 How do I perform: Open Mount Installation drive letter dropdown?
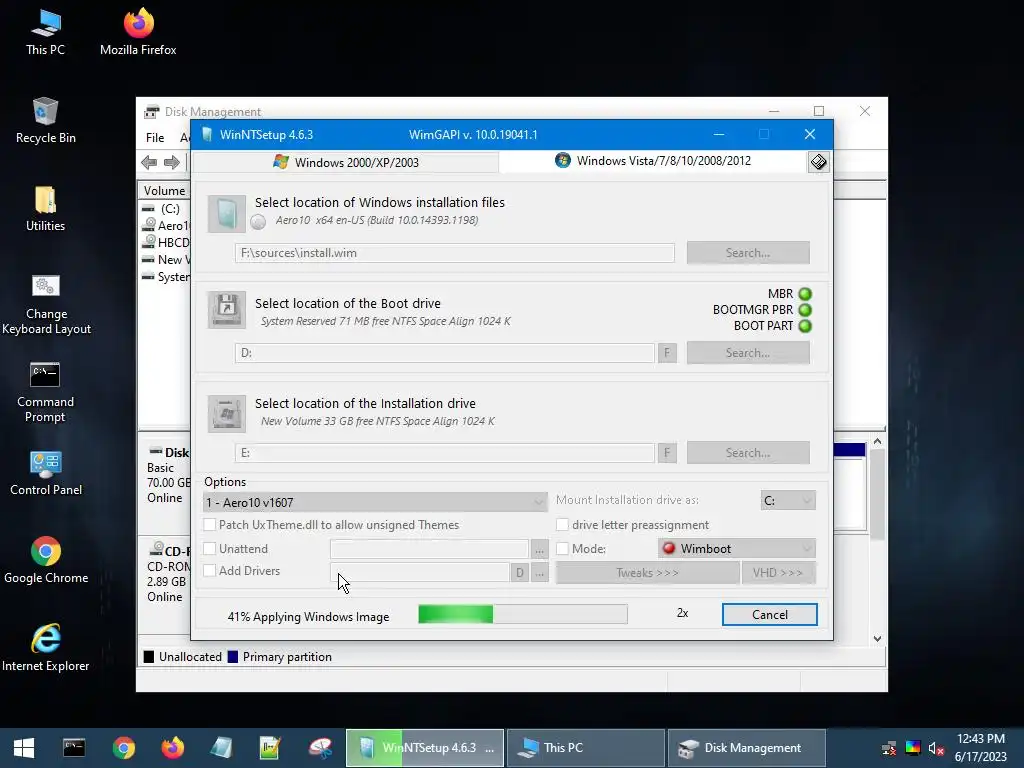click(788, 501)
